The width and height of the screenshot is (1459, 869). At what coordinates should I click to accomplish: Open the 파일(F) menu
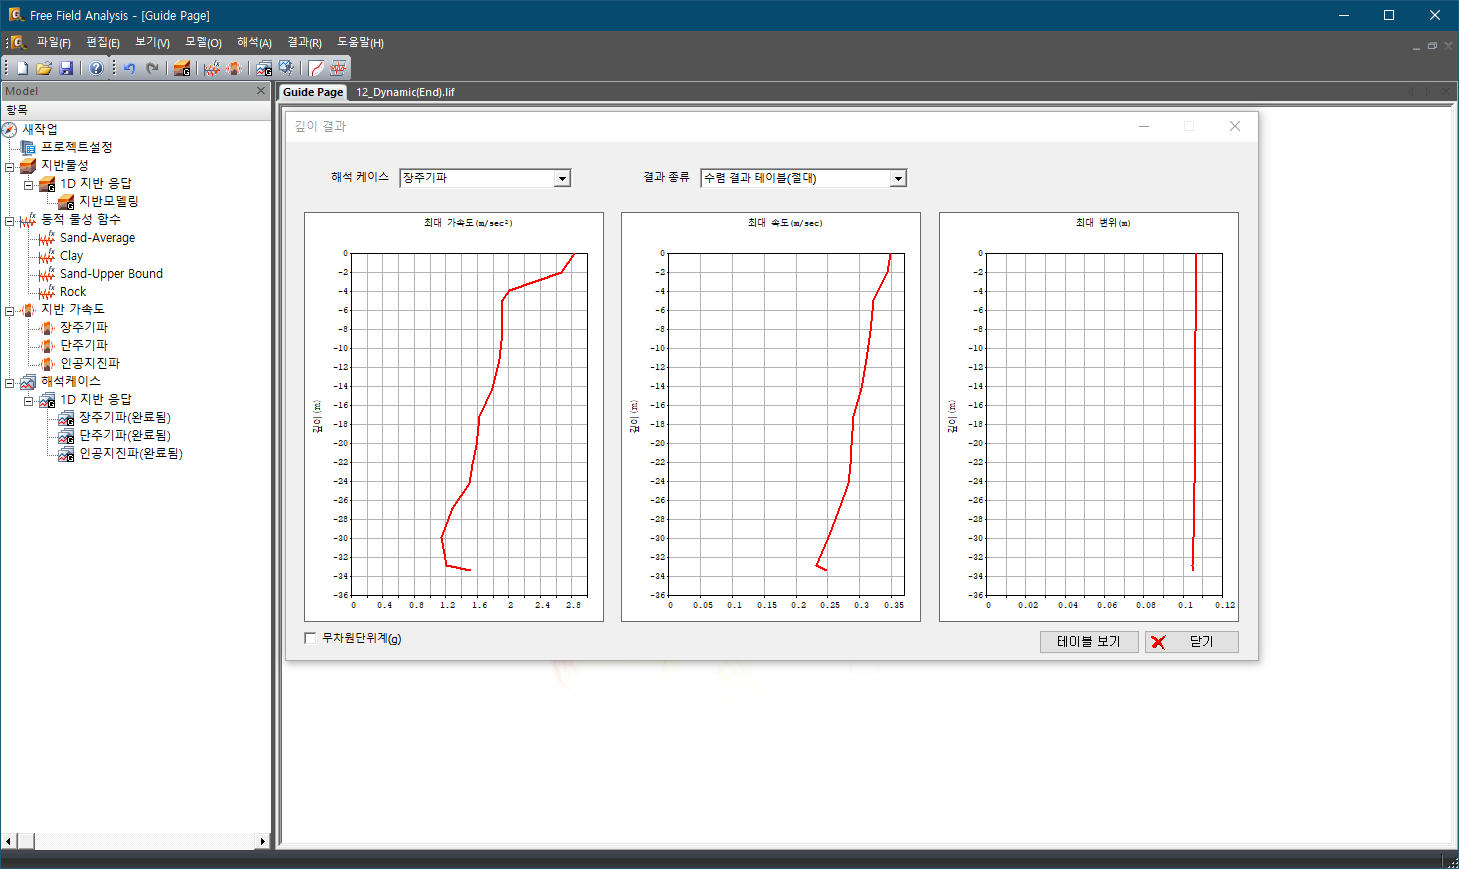click(54, 42)
